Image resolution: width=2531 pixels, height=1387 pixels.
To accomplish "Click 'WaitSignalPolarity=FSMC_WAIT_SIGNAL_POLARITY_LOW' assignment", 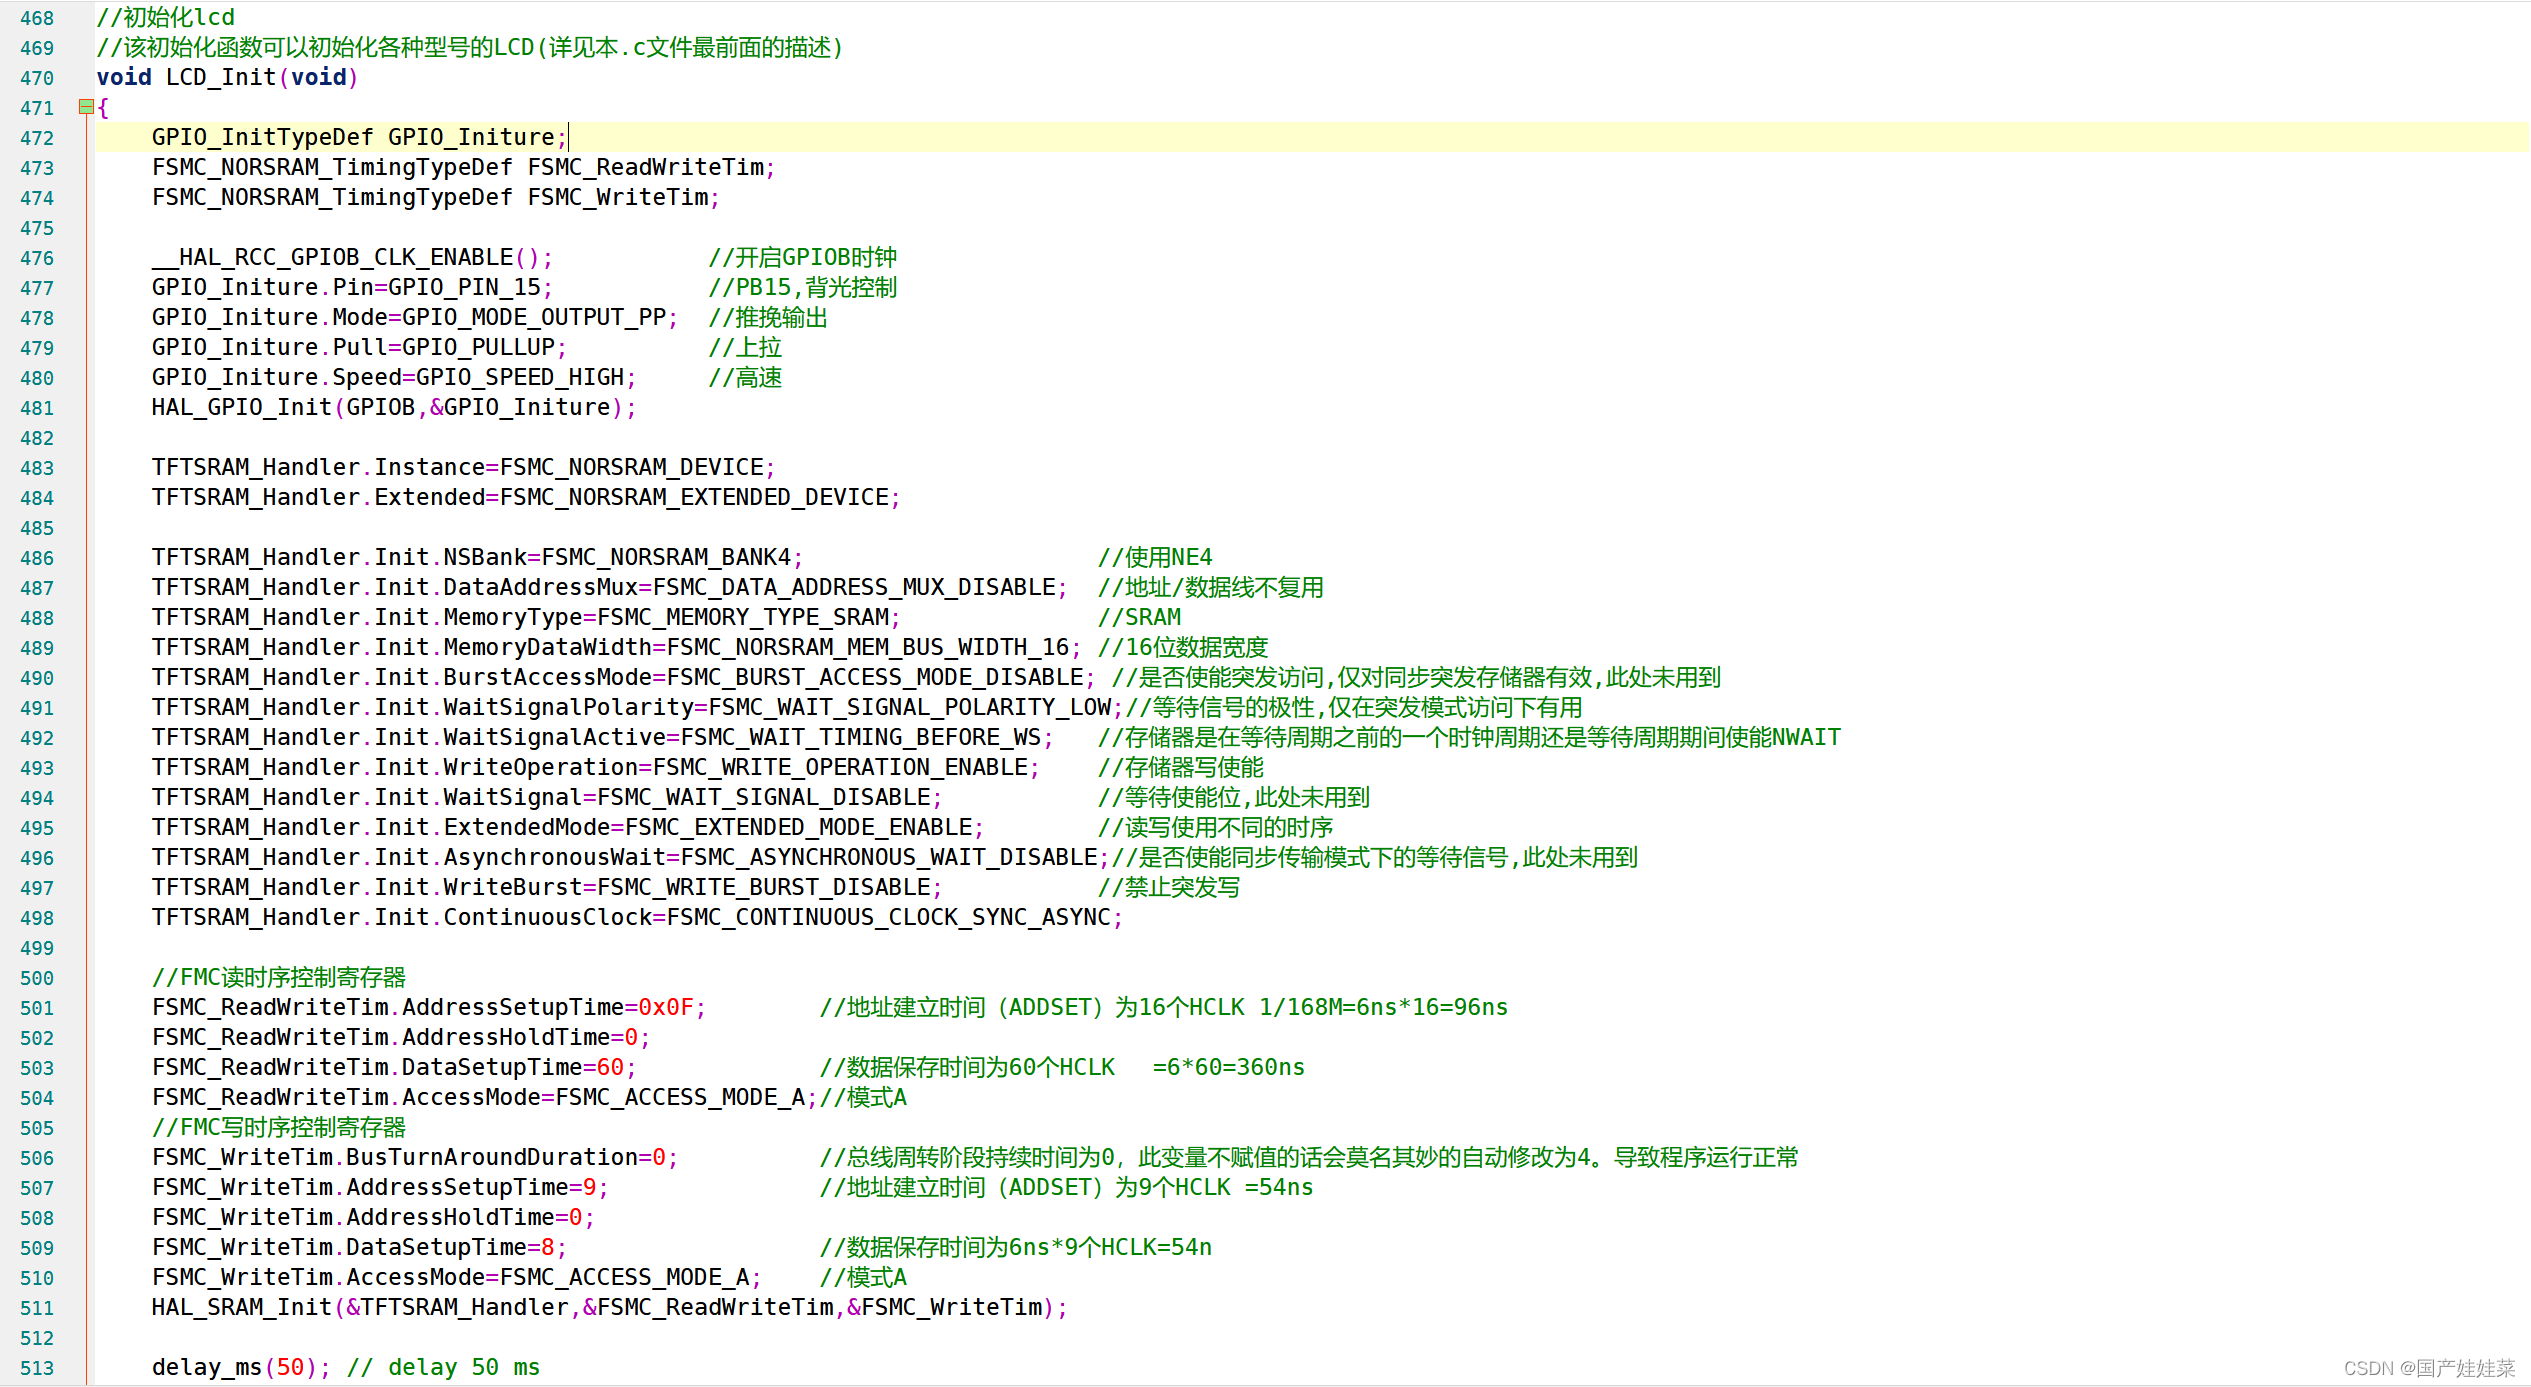I will [x=777, y=707].
